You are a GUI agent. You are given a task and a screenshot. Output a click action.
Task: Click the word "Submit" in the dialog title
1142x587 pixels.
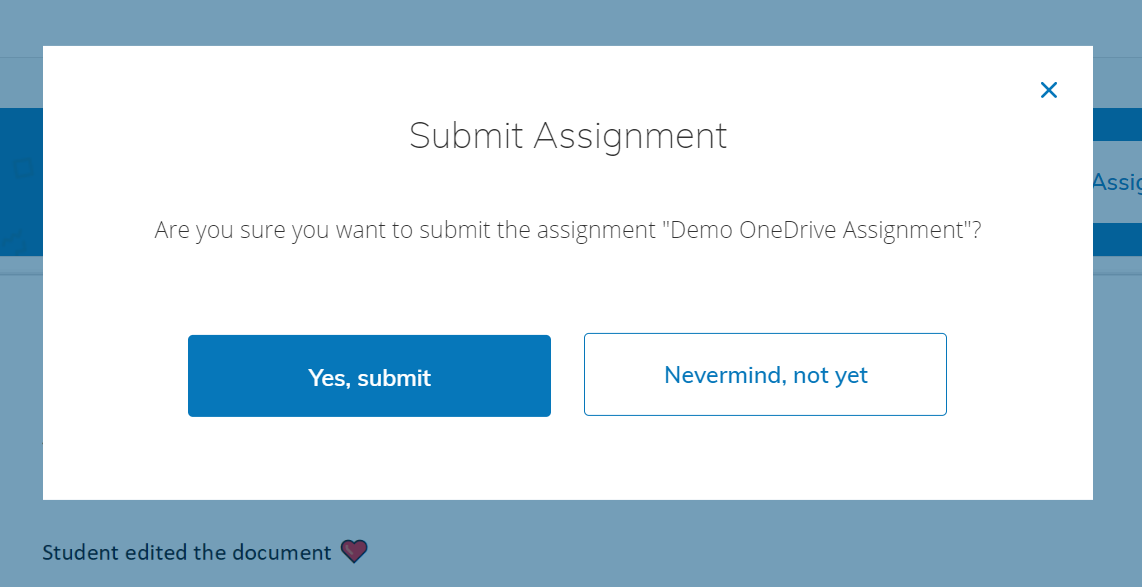click(466, 136)
